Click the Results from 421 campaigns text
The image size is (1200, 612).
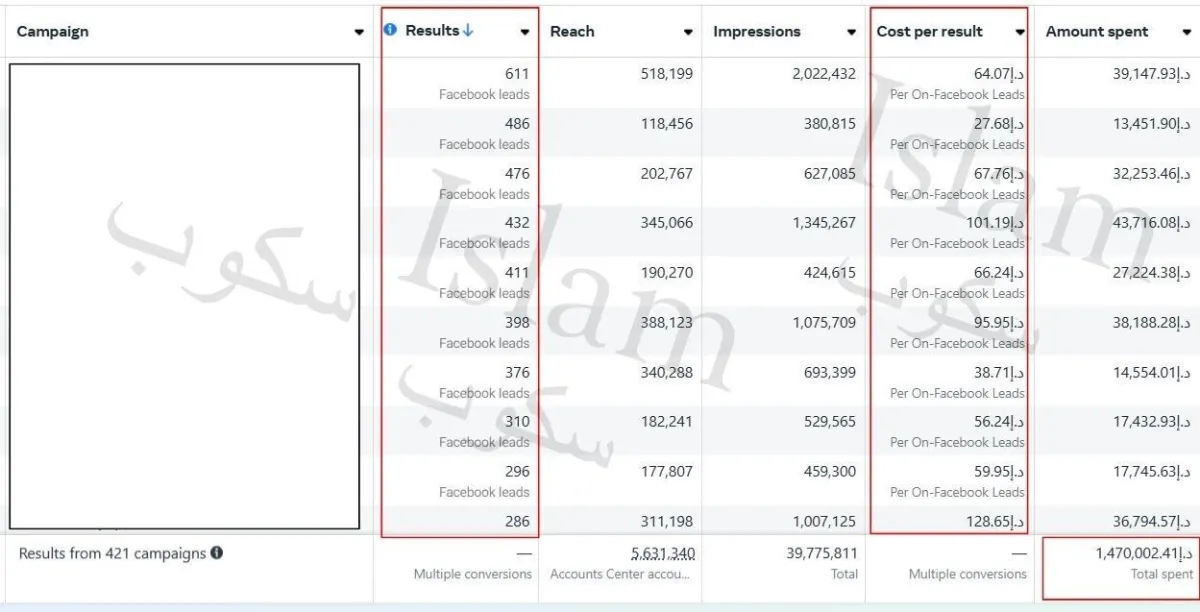pos(112,553)
